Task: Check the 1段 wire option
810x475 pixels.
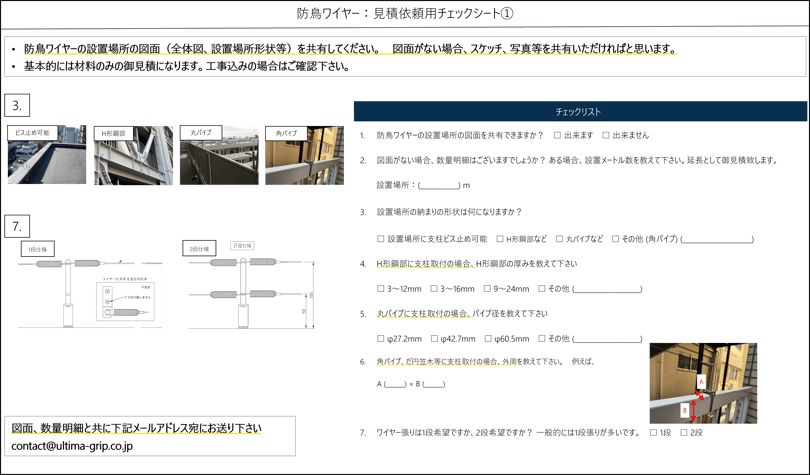Action: 653,433
